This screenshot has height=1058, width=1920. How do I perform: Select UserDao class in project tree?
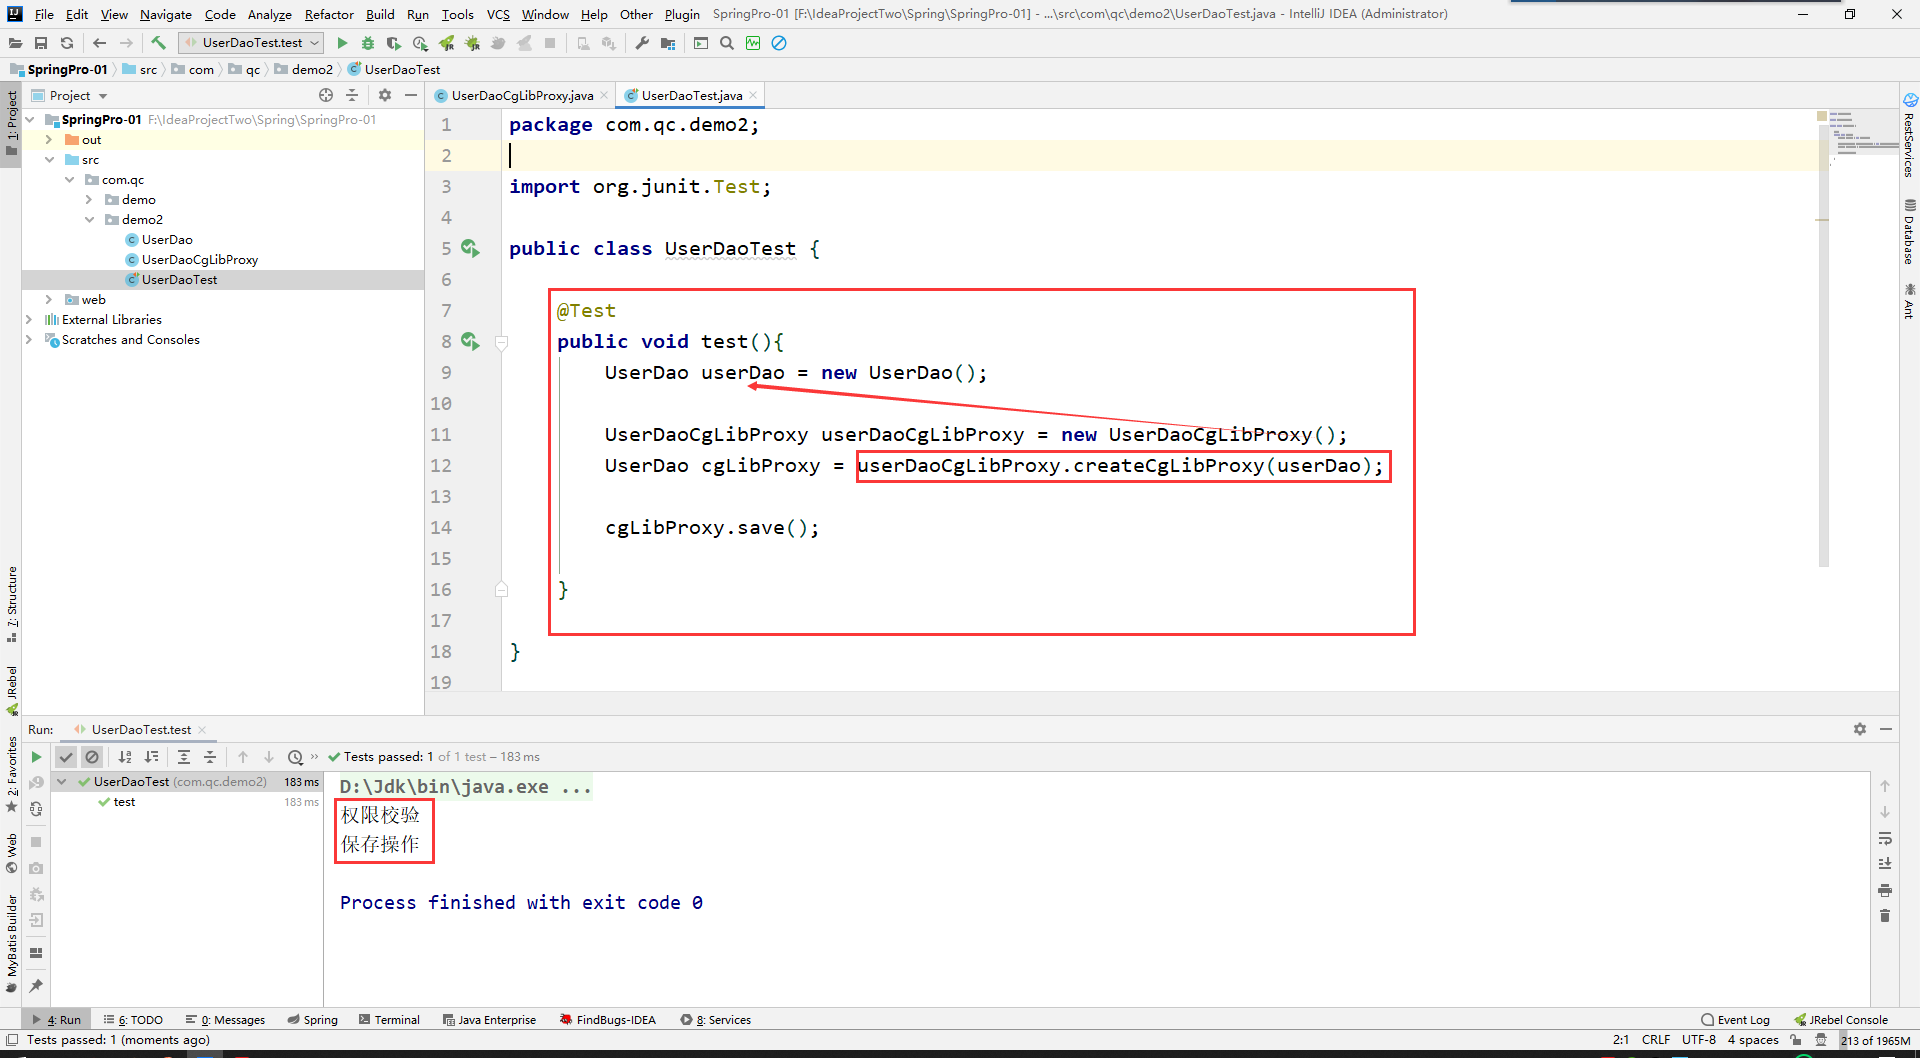pos(167,240)
